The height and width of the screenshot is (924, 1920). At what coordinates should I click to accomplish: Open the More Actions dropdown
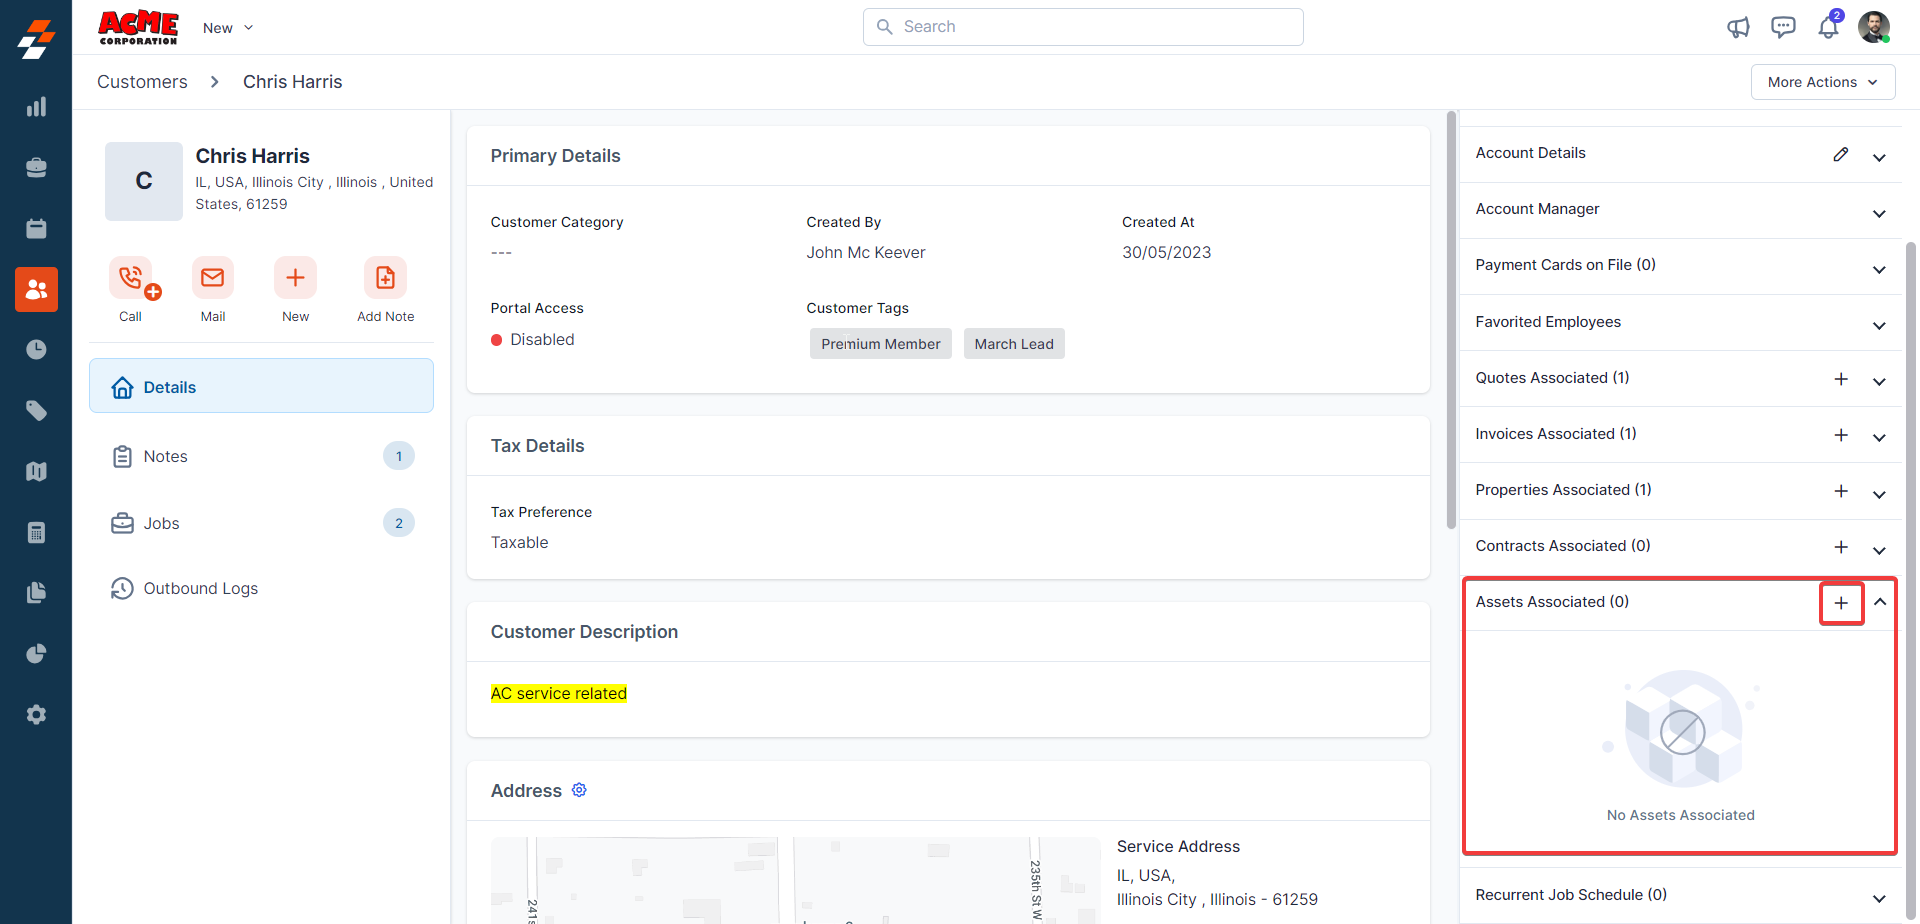(1822, 82)
